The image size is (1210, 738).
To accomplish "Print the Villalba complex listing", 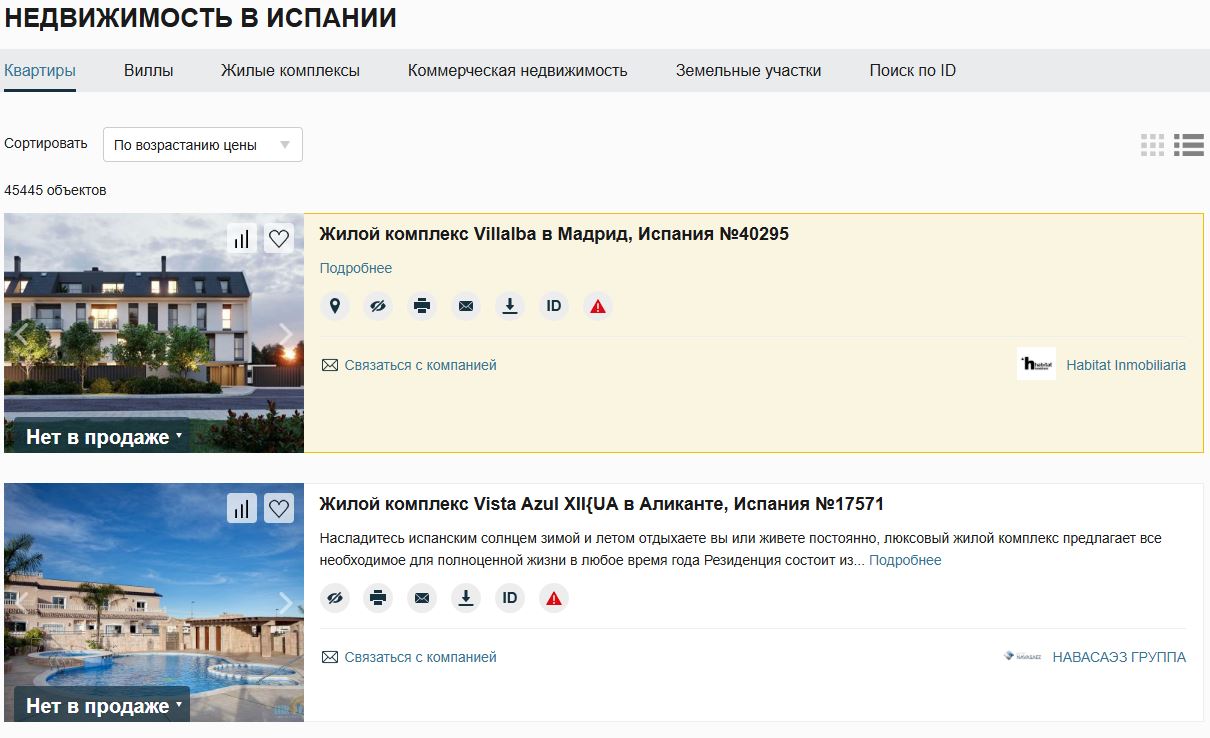I will (422, 306).
